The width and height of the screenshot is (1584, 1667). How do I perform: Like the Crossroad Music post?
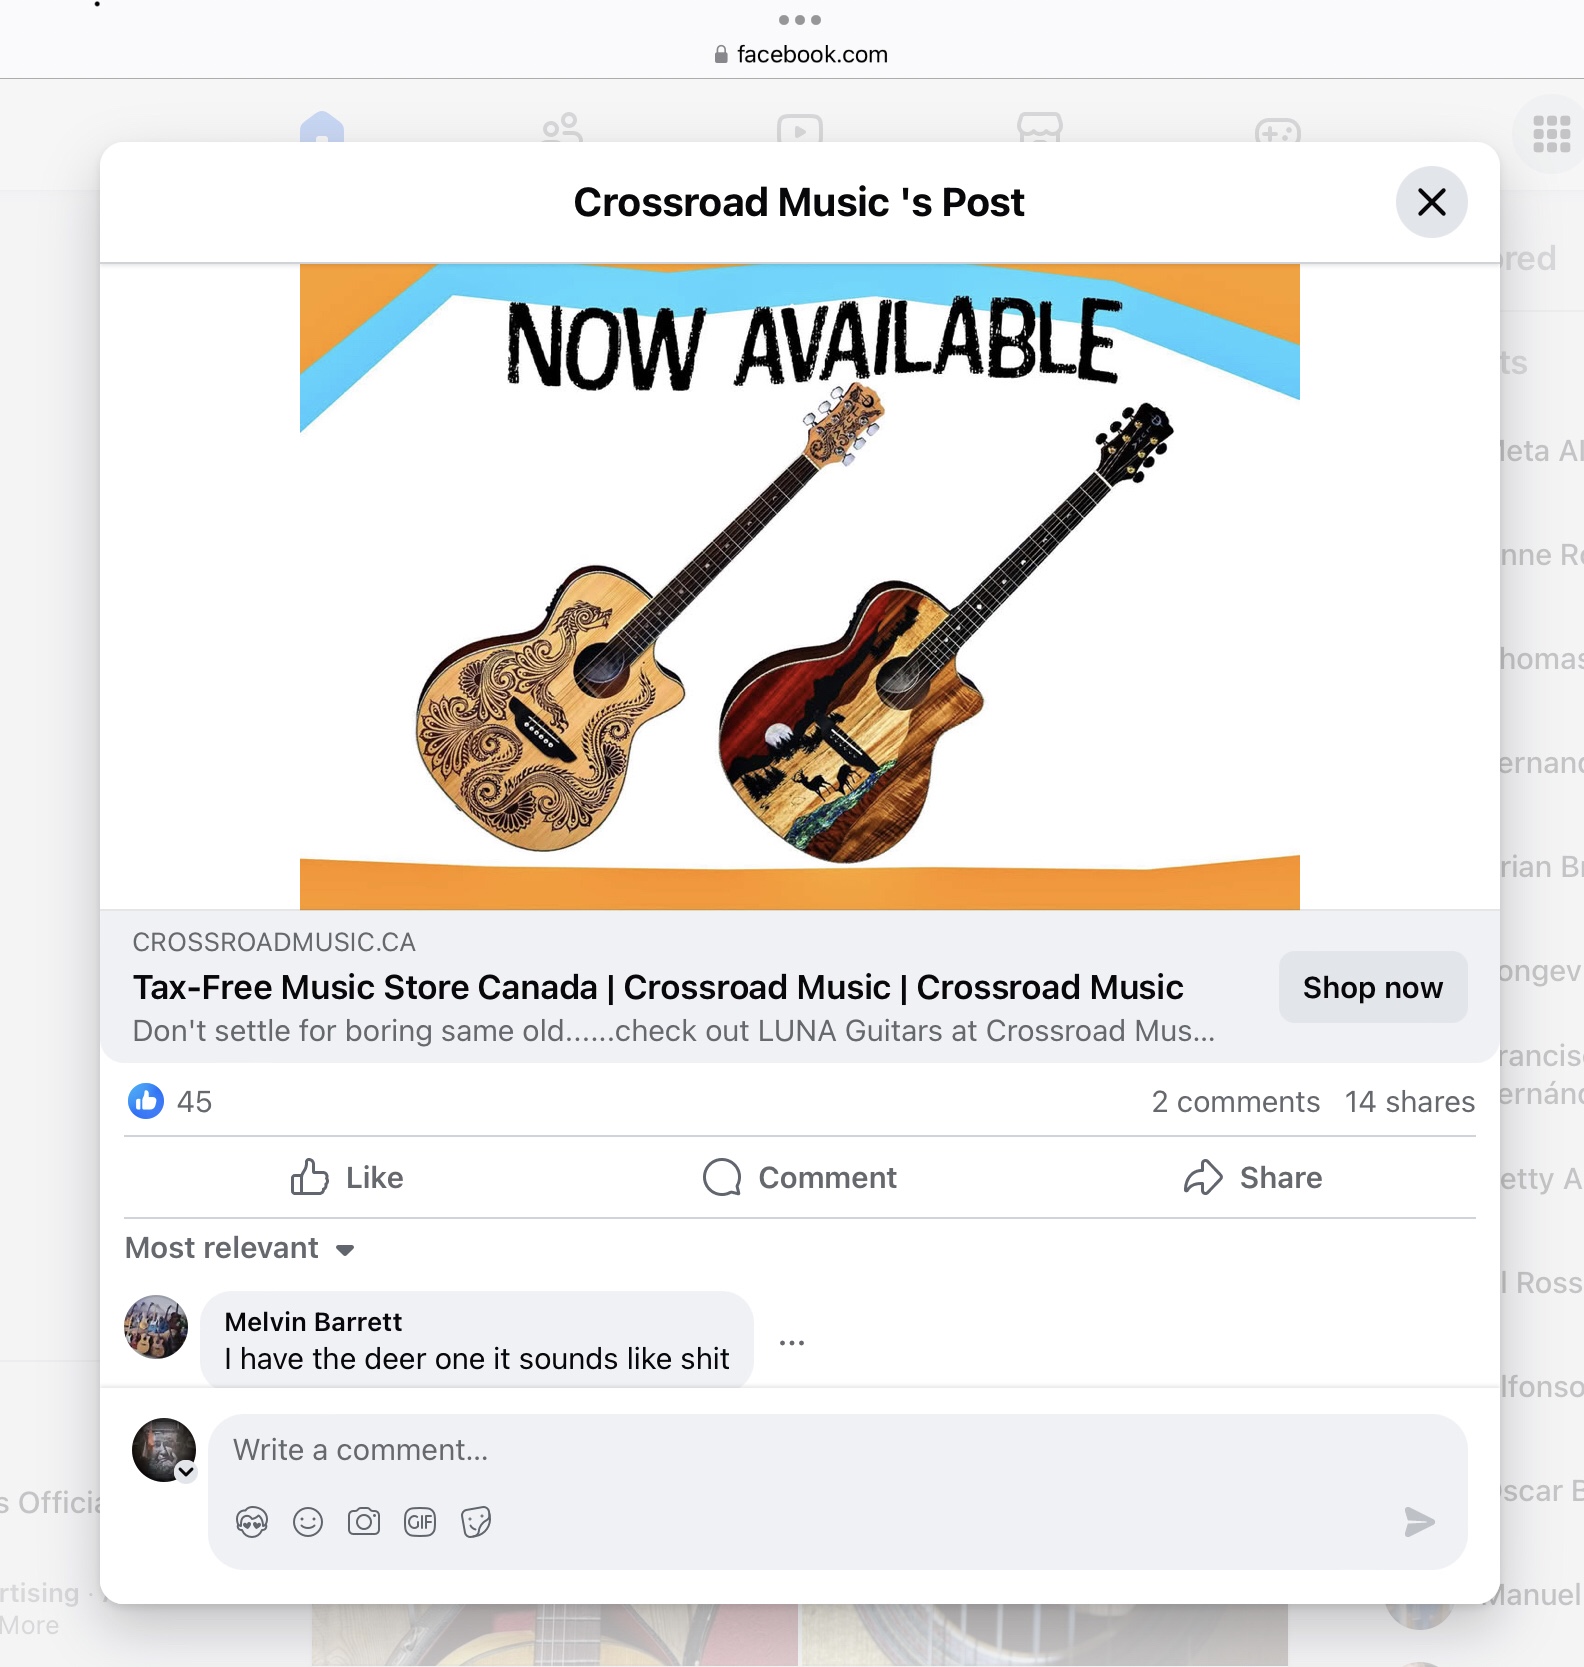[347, 1177]
